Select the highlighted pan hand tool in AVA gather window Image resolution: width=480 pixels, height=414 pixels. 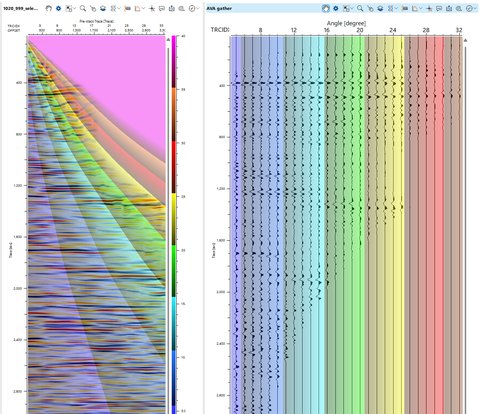[326, 9]
